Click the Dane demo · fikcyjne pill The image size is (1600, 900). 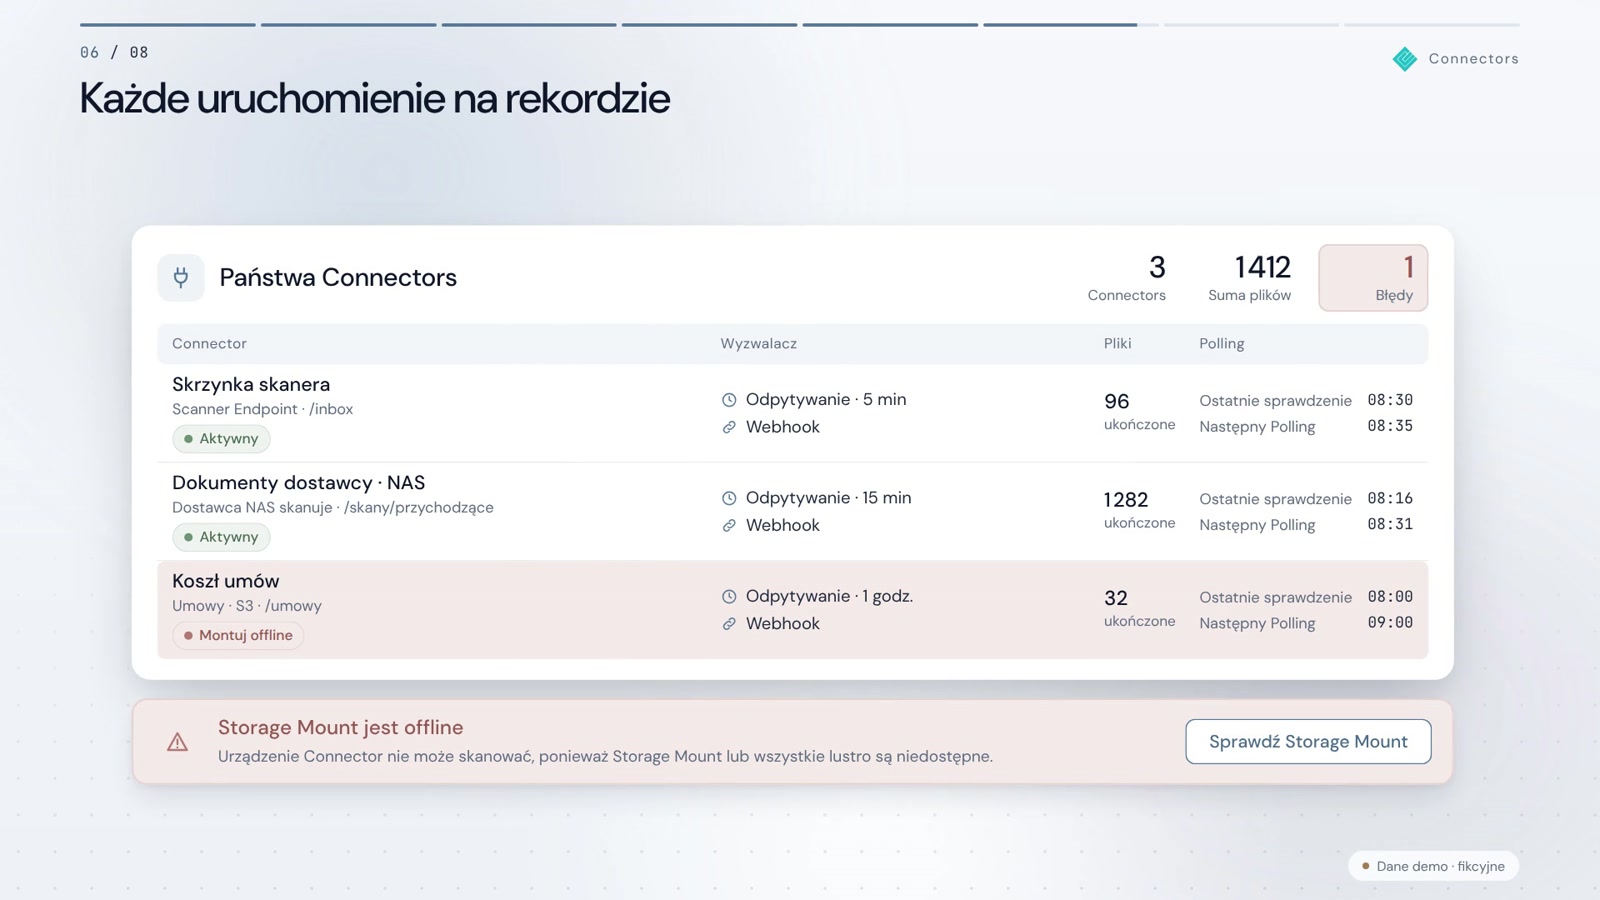pyautogui.click(x=1434, y=866)
